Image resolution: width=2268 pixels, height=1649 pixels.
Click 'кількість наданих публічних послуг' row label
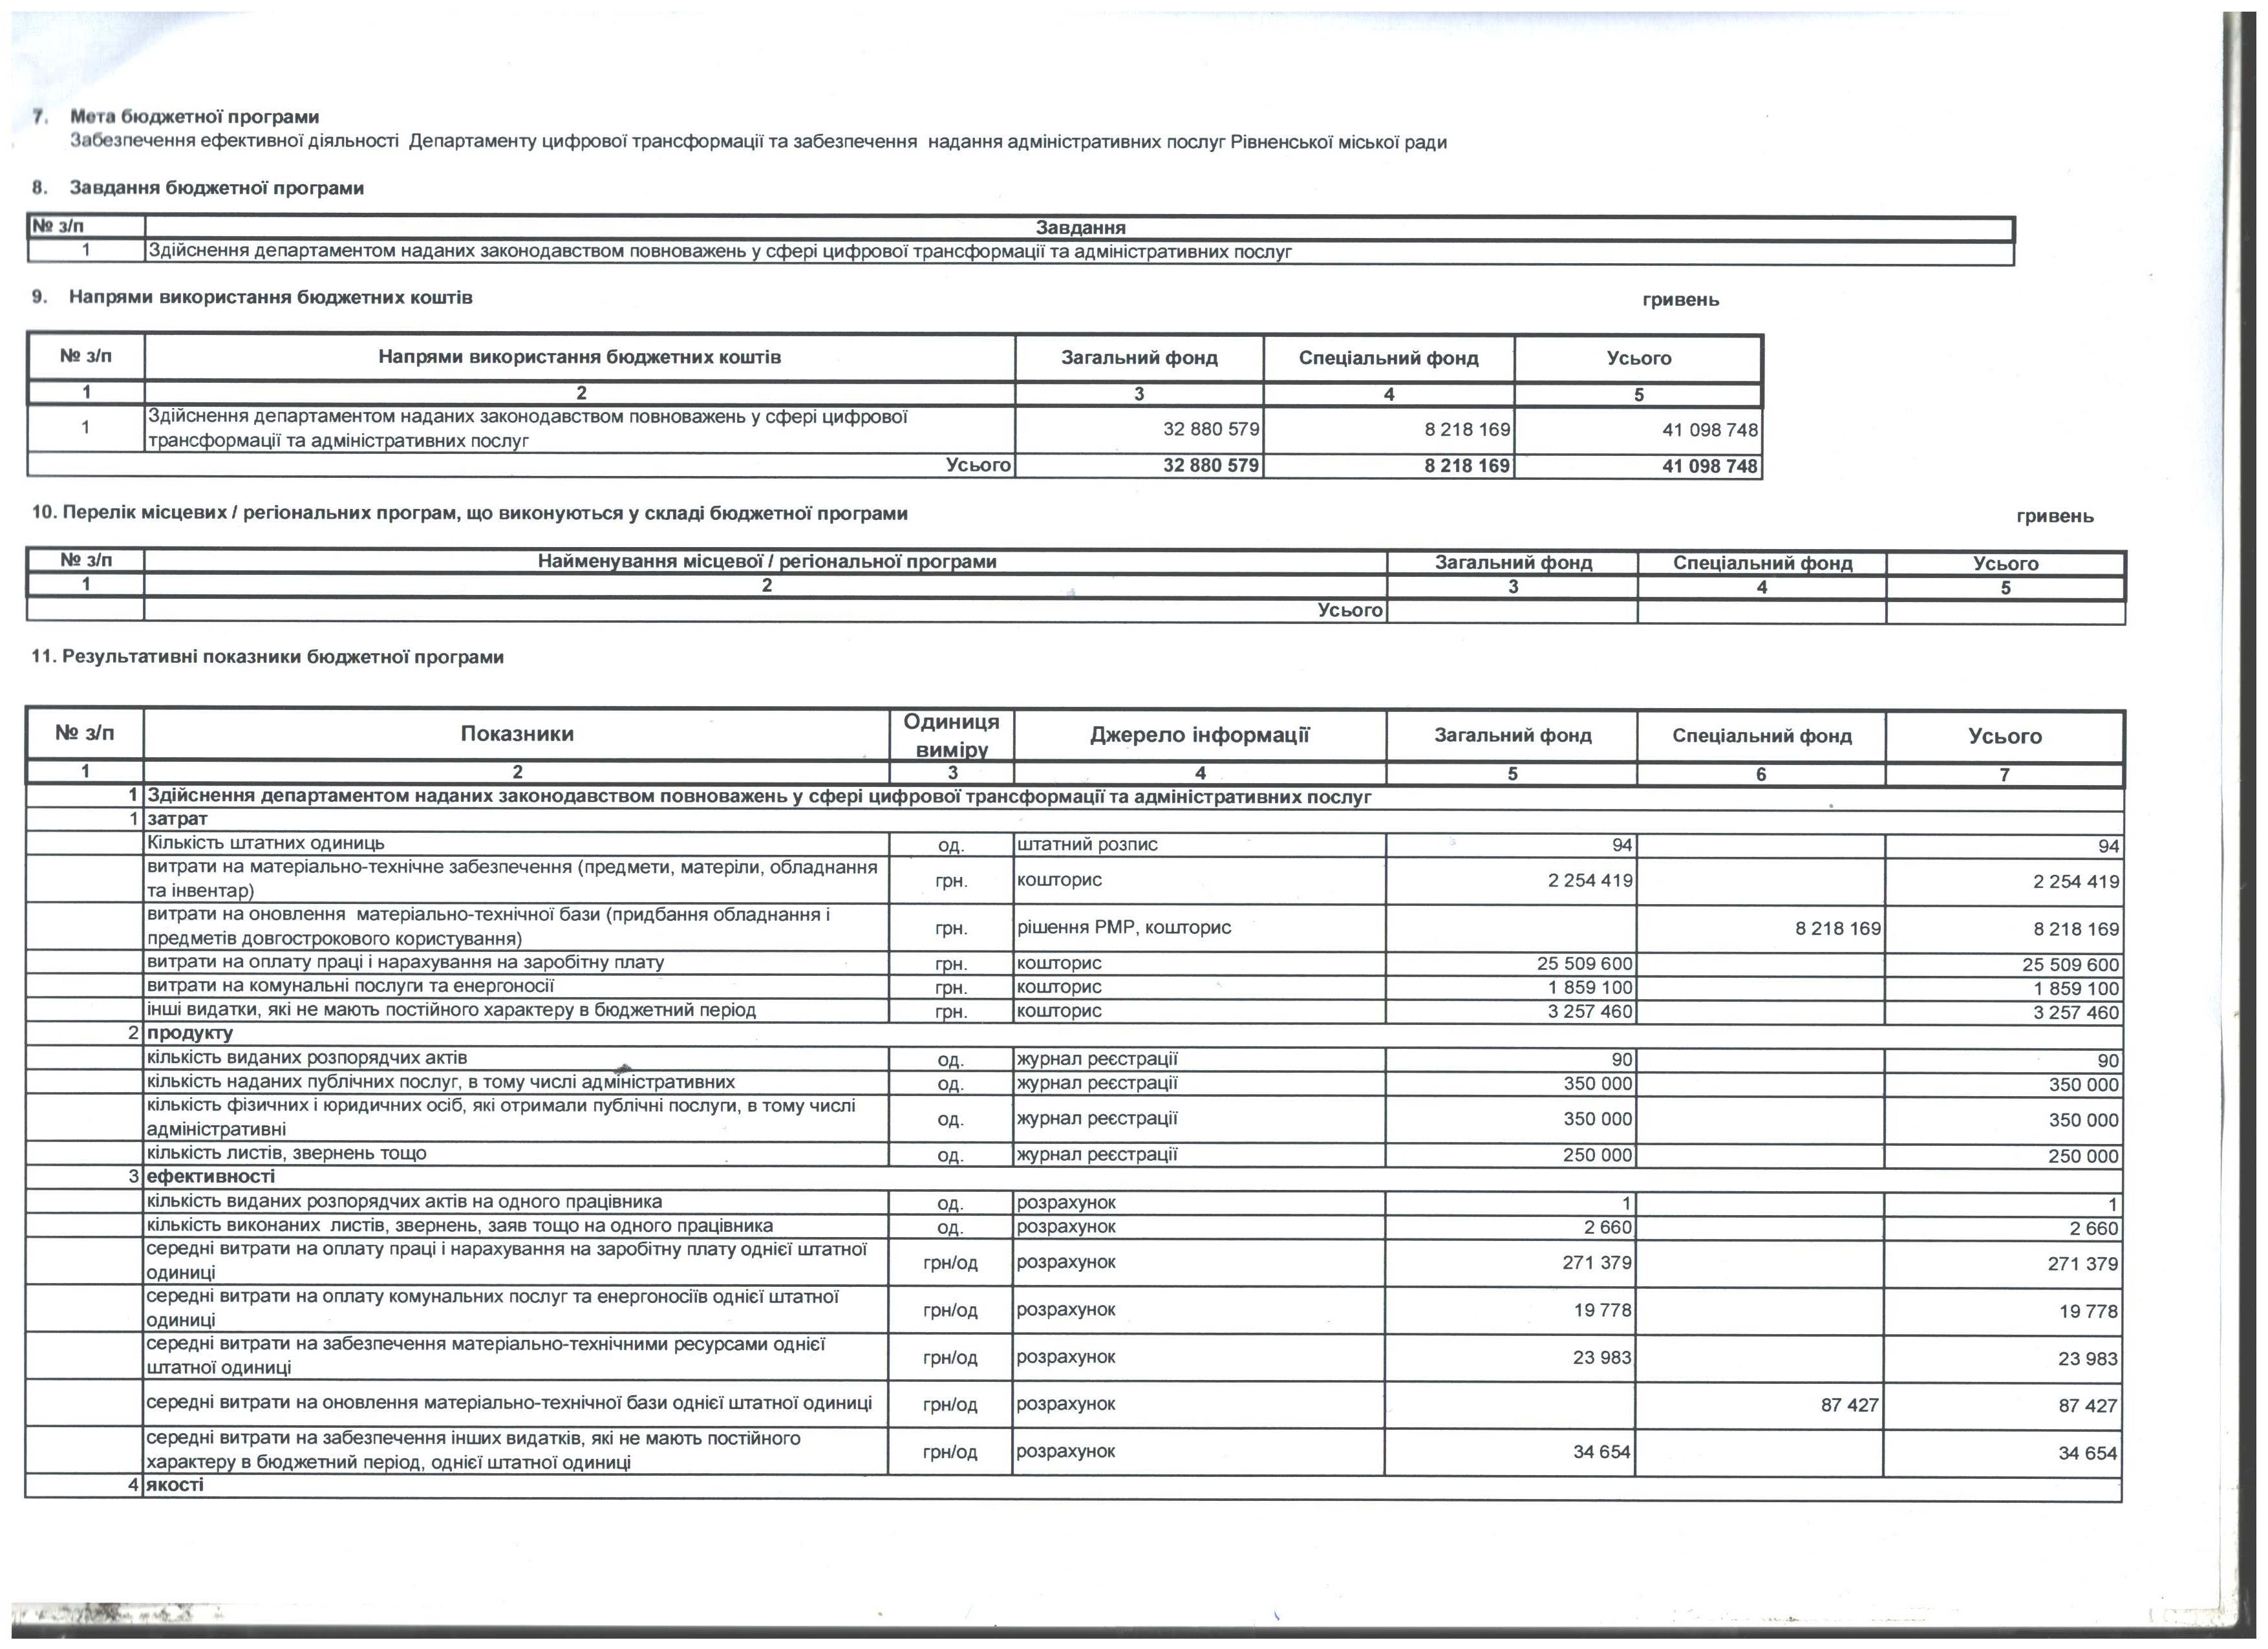(440, 1082)
